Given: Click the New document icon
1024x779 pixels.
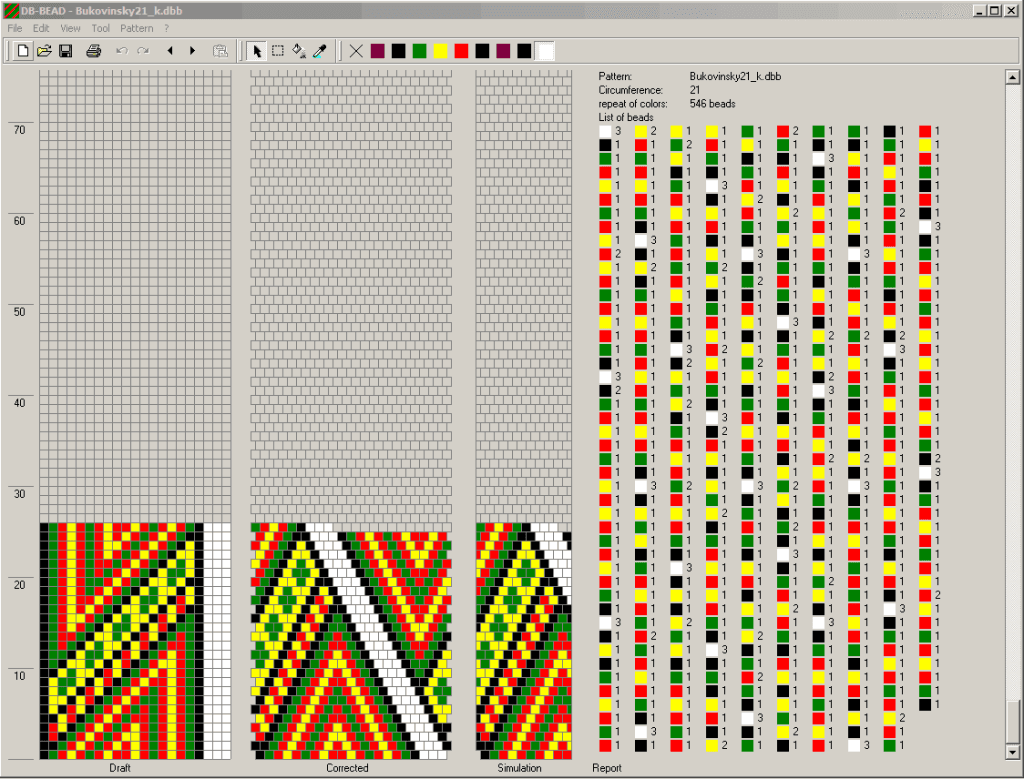Looking at the screenshot, I should click(x=23, y=51).
